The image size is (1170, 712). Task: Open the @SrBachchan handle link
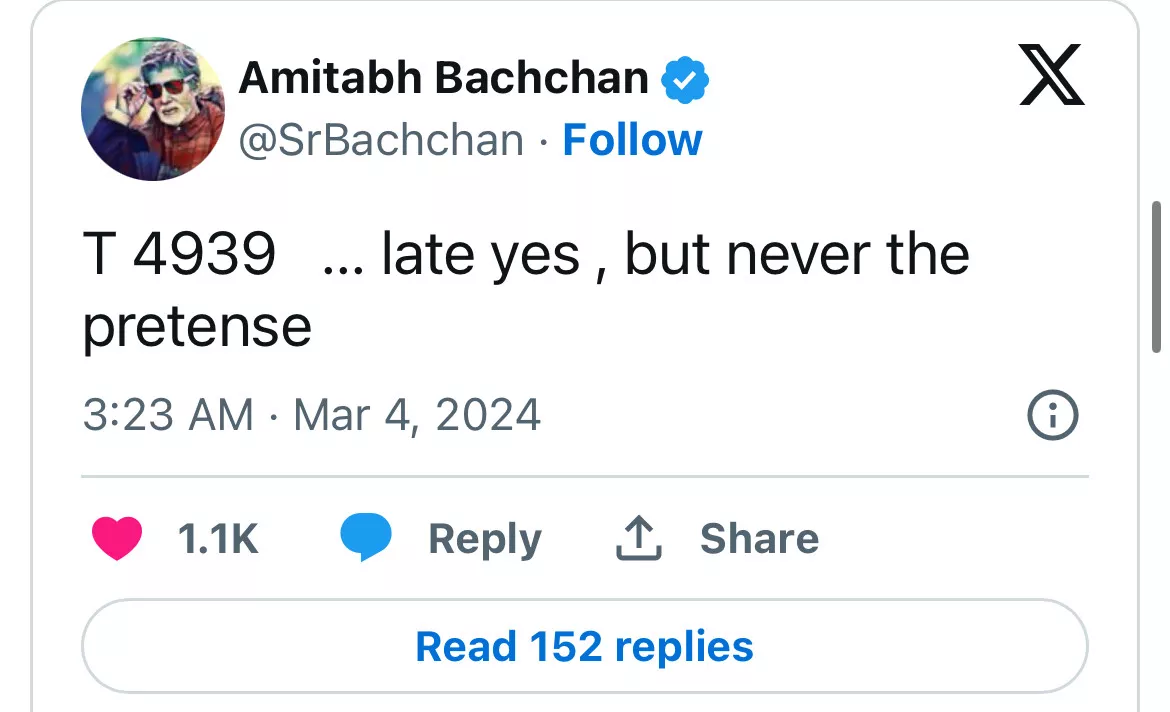click(381, 140)
